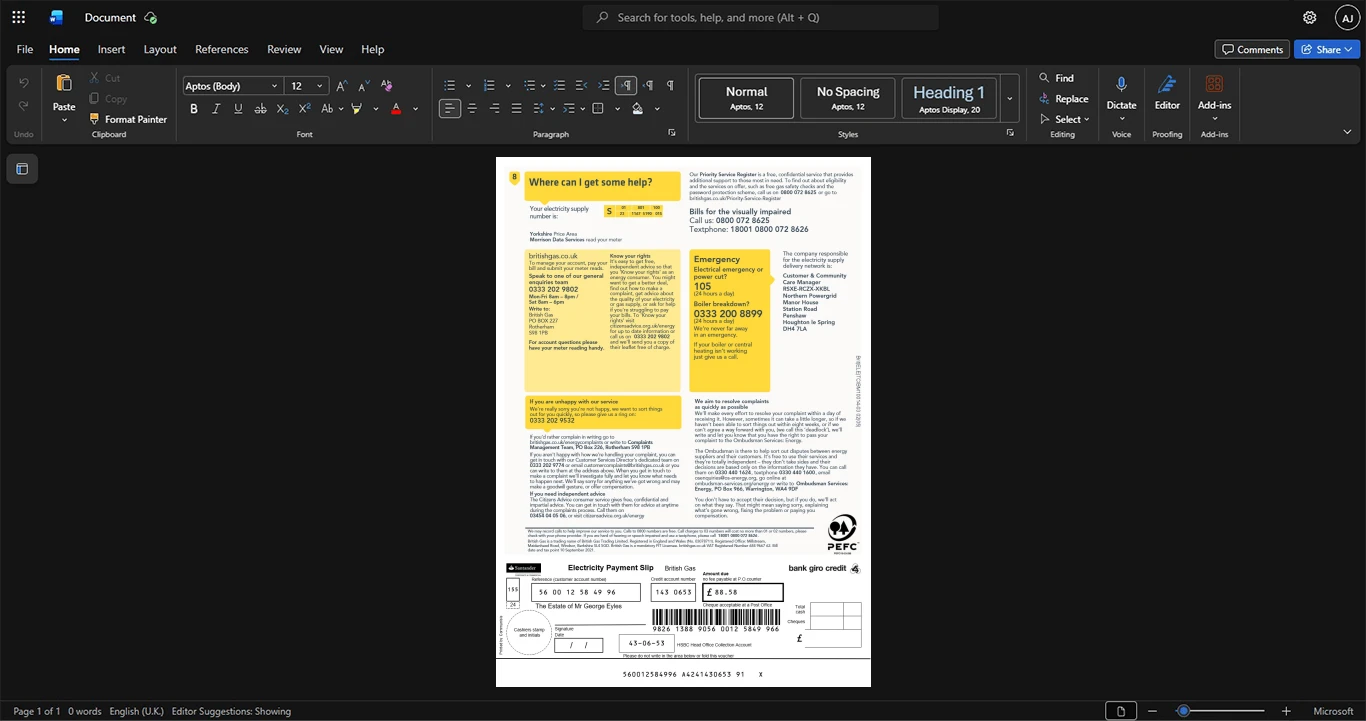Toggle Bold formatting
Viewport: 1366px width, 721px height.
click(194, 108)
